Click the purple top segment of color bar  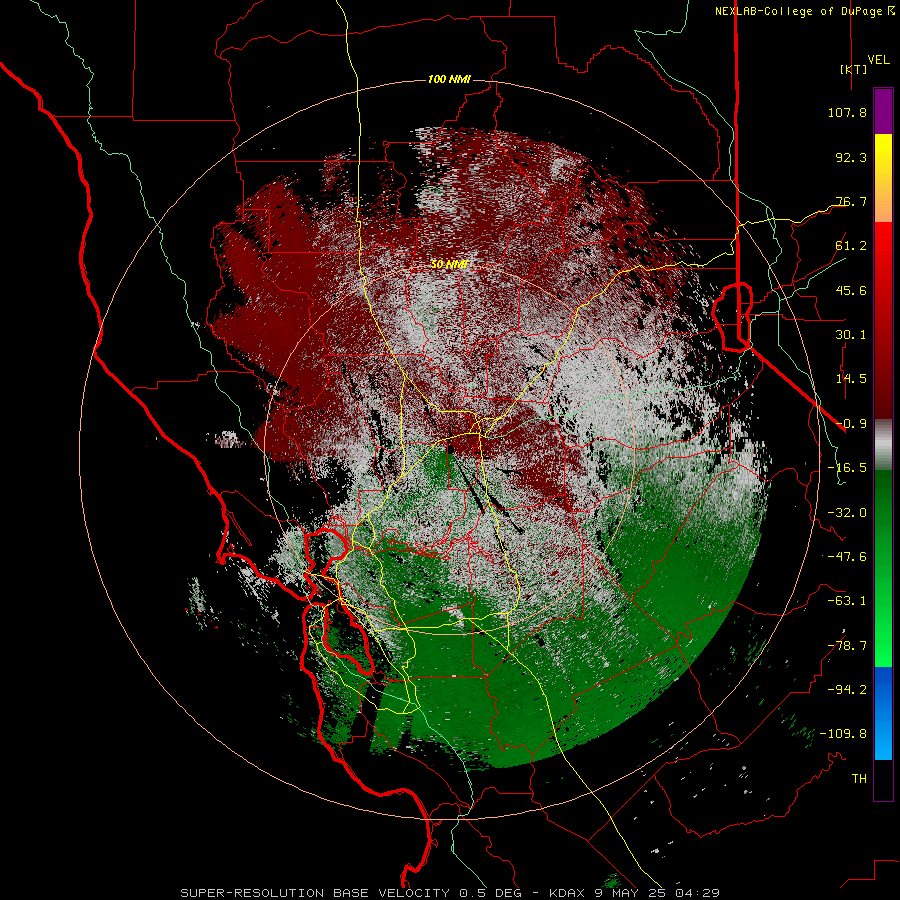(883, 112)
